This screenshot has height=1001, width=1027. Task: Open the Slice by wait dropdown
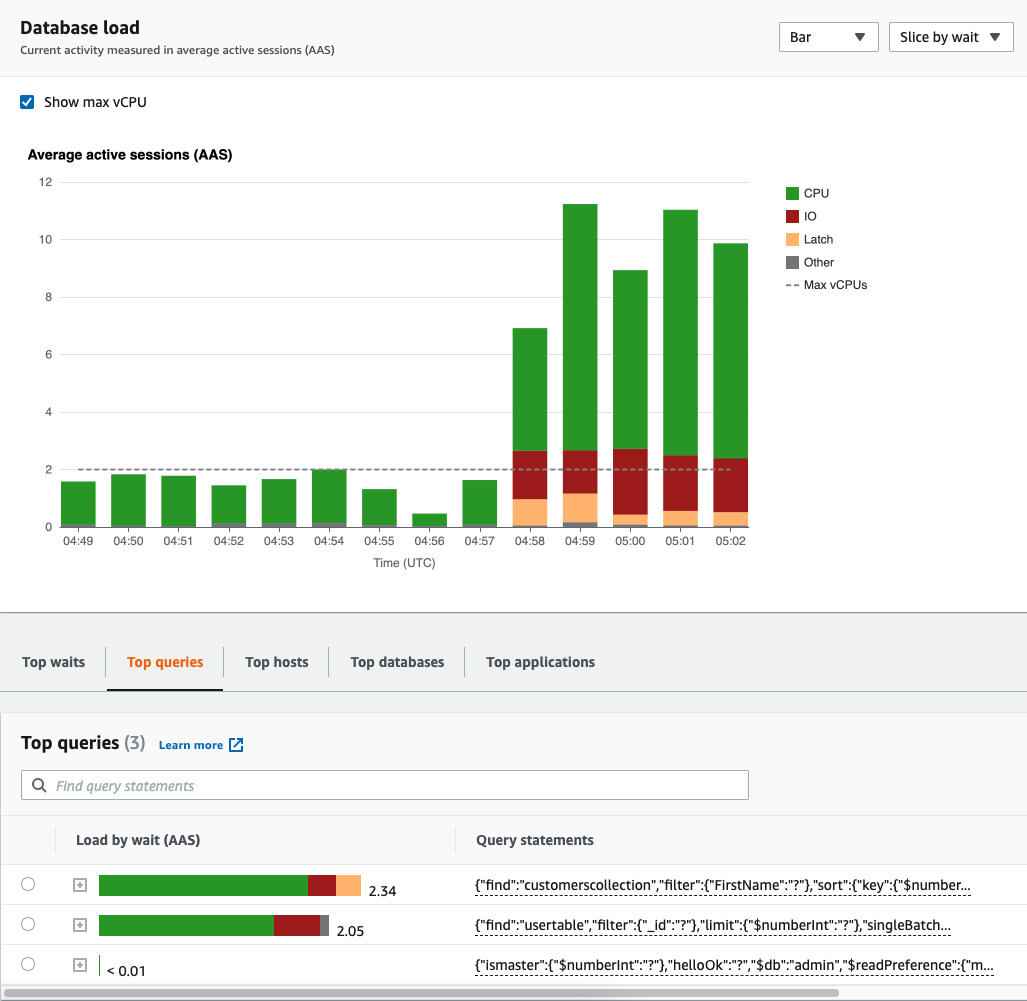pyautogui.click(x=951, y=36)
